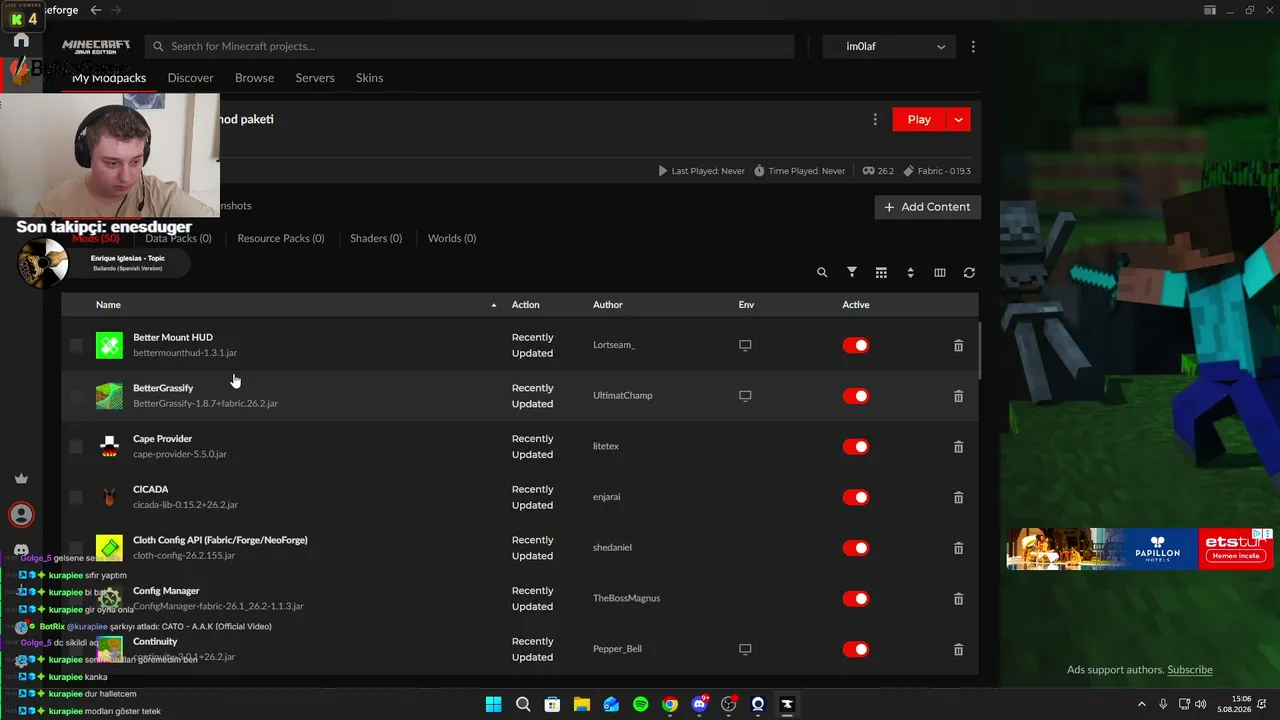
Task: Disable the Better Mount HUD mod toggle
Action: [855, 345]
